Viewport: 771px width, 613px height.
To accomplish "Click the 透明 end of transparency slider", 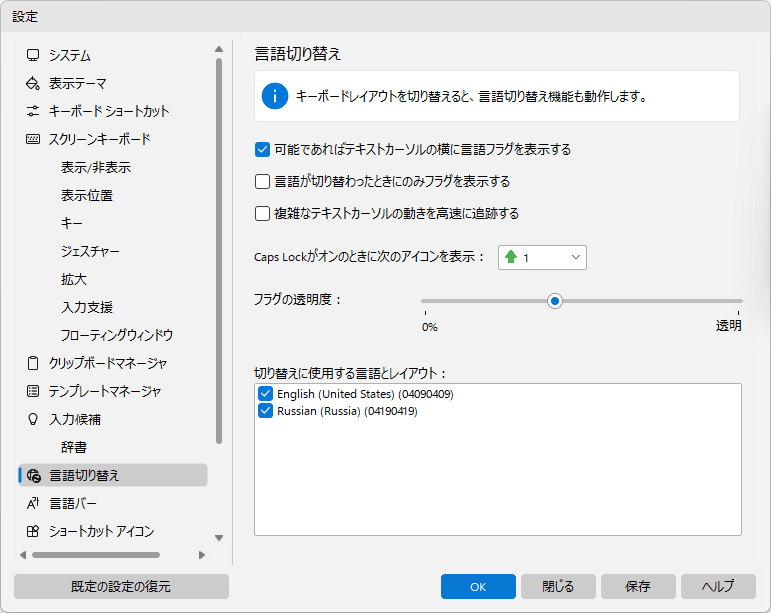I will click(x=728, y=326).
